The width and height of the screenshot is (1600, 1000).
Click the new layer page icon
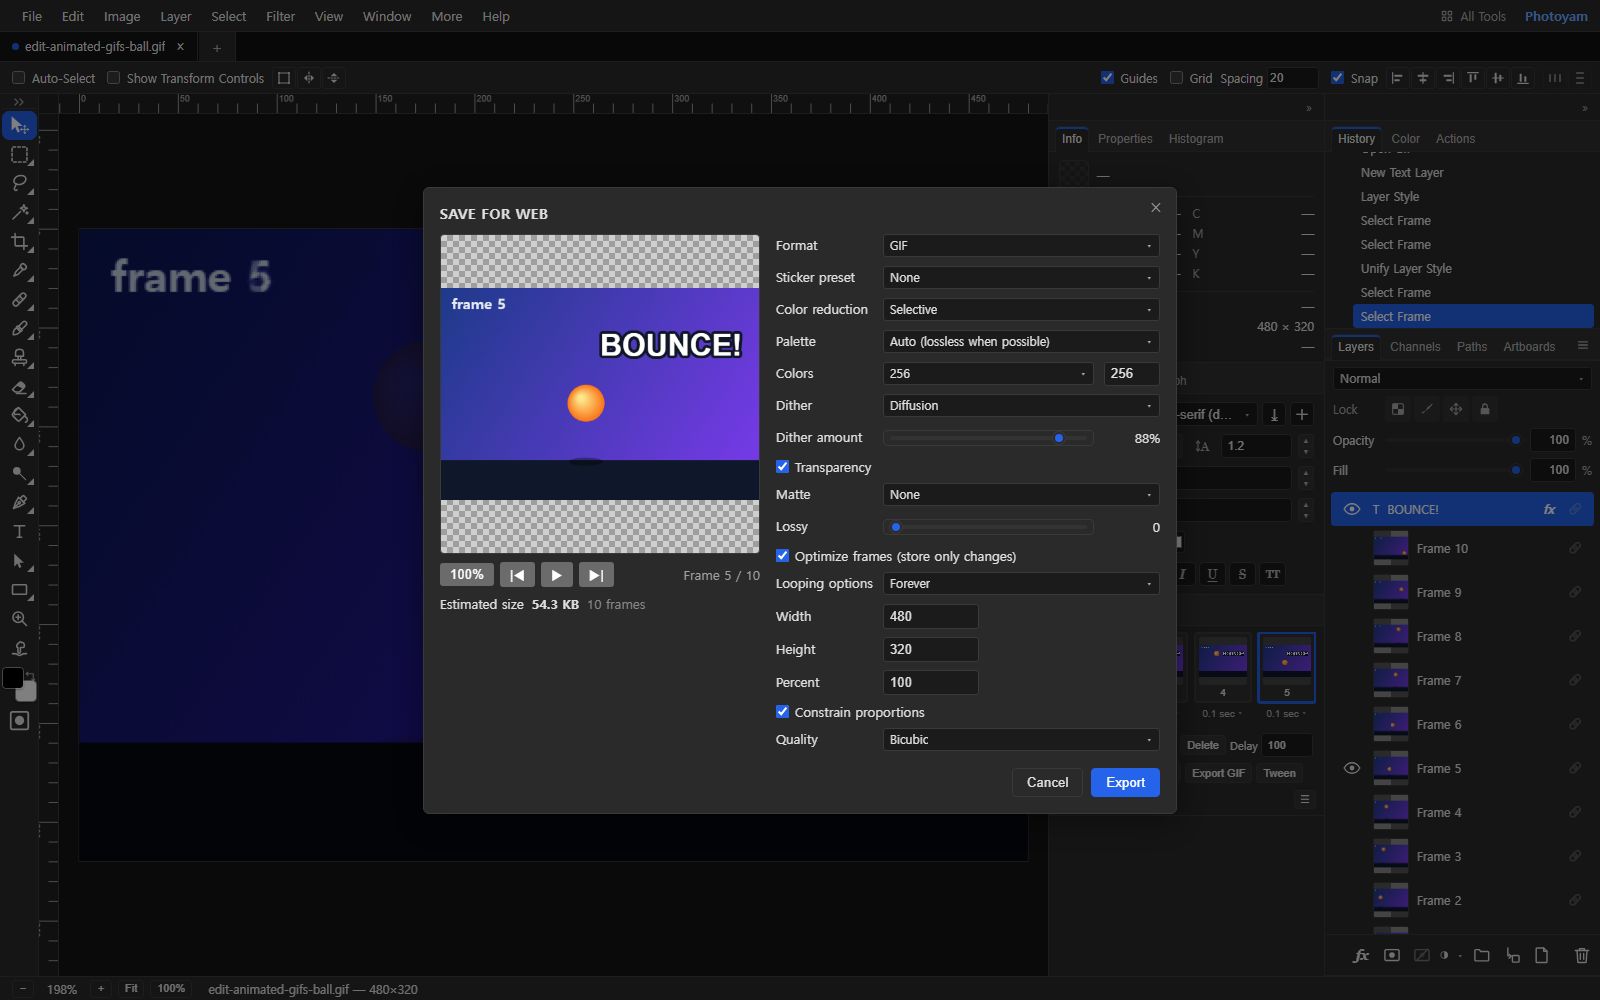(1541, 955)
